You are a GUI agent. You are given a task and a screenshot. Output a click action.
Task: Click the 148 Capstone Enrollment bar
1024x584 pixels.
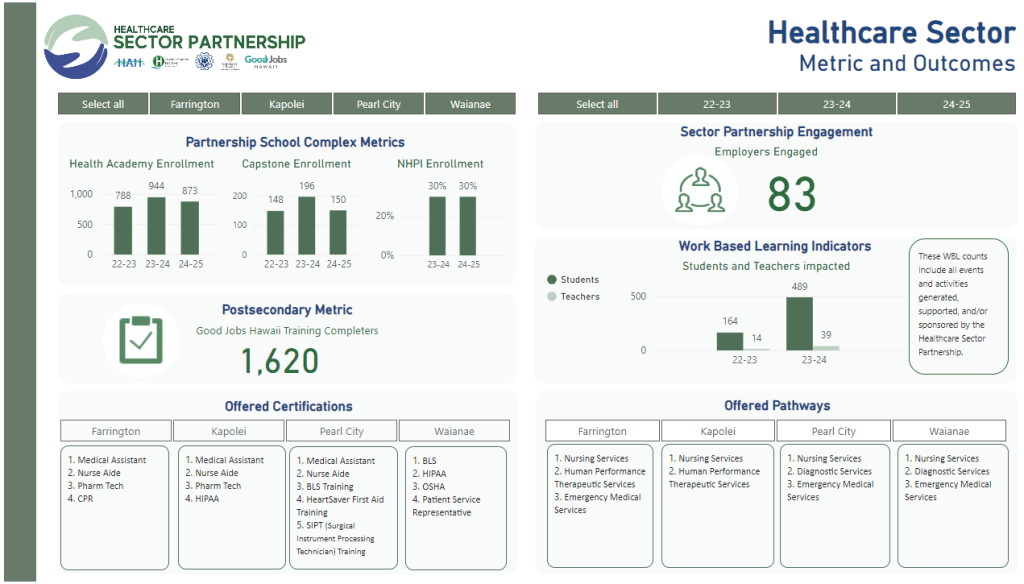(x=276, y=233)
